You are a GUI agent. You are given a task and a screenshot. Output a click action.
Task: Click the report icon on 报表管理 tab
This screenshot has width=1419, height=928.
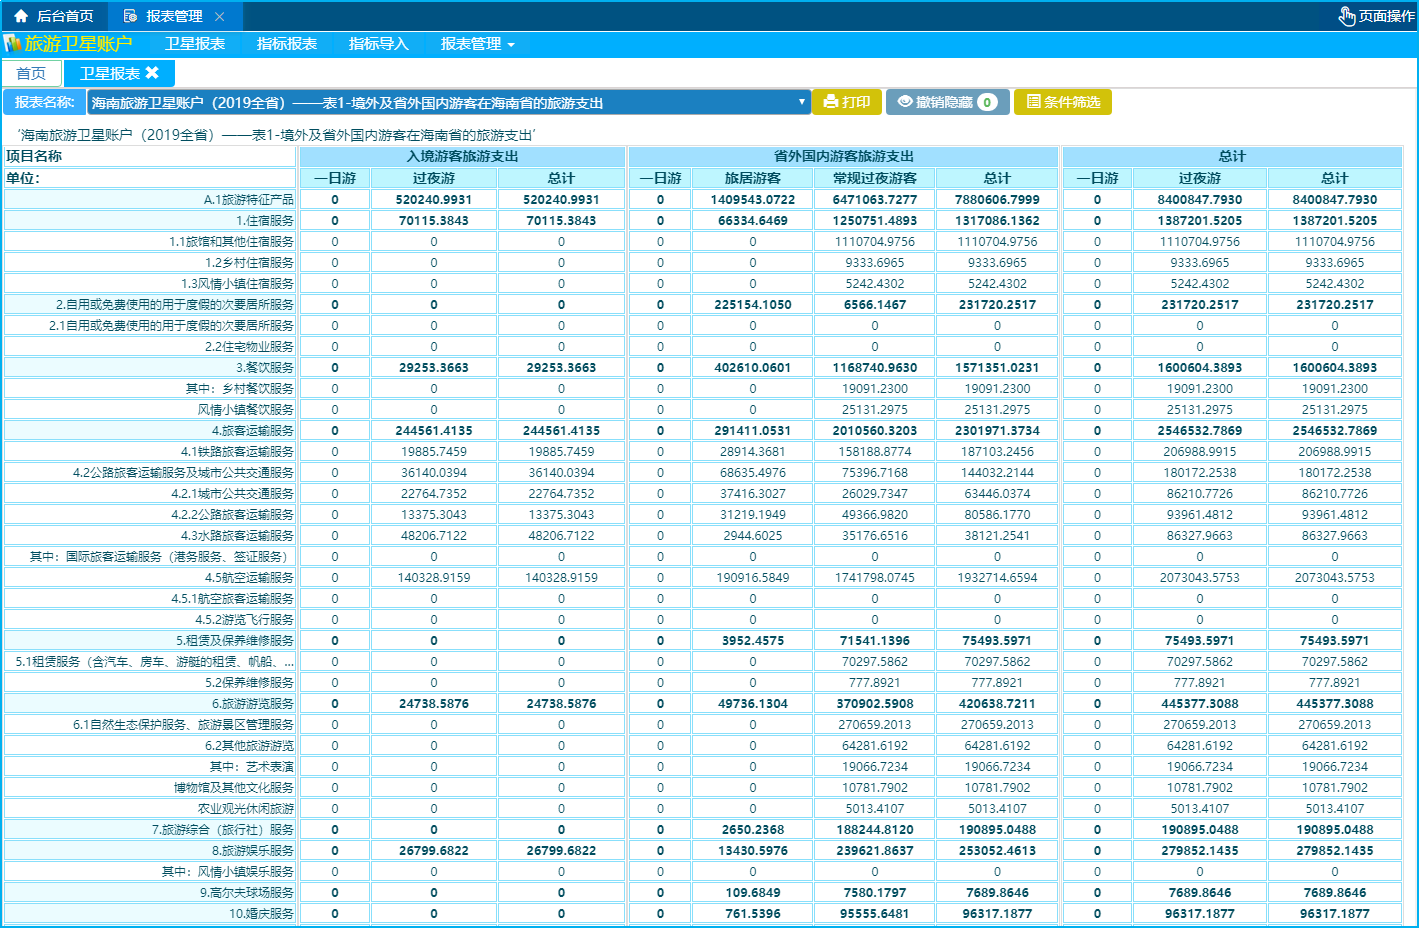coord(130,16)
